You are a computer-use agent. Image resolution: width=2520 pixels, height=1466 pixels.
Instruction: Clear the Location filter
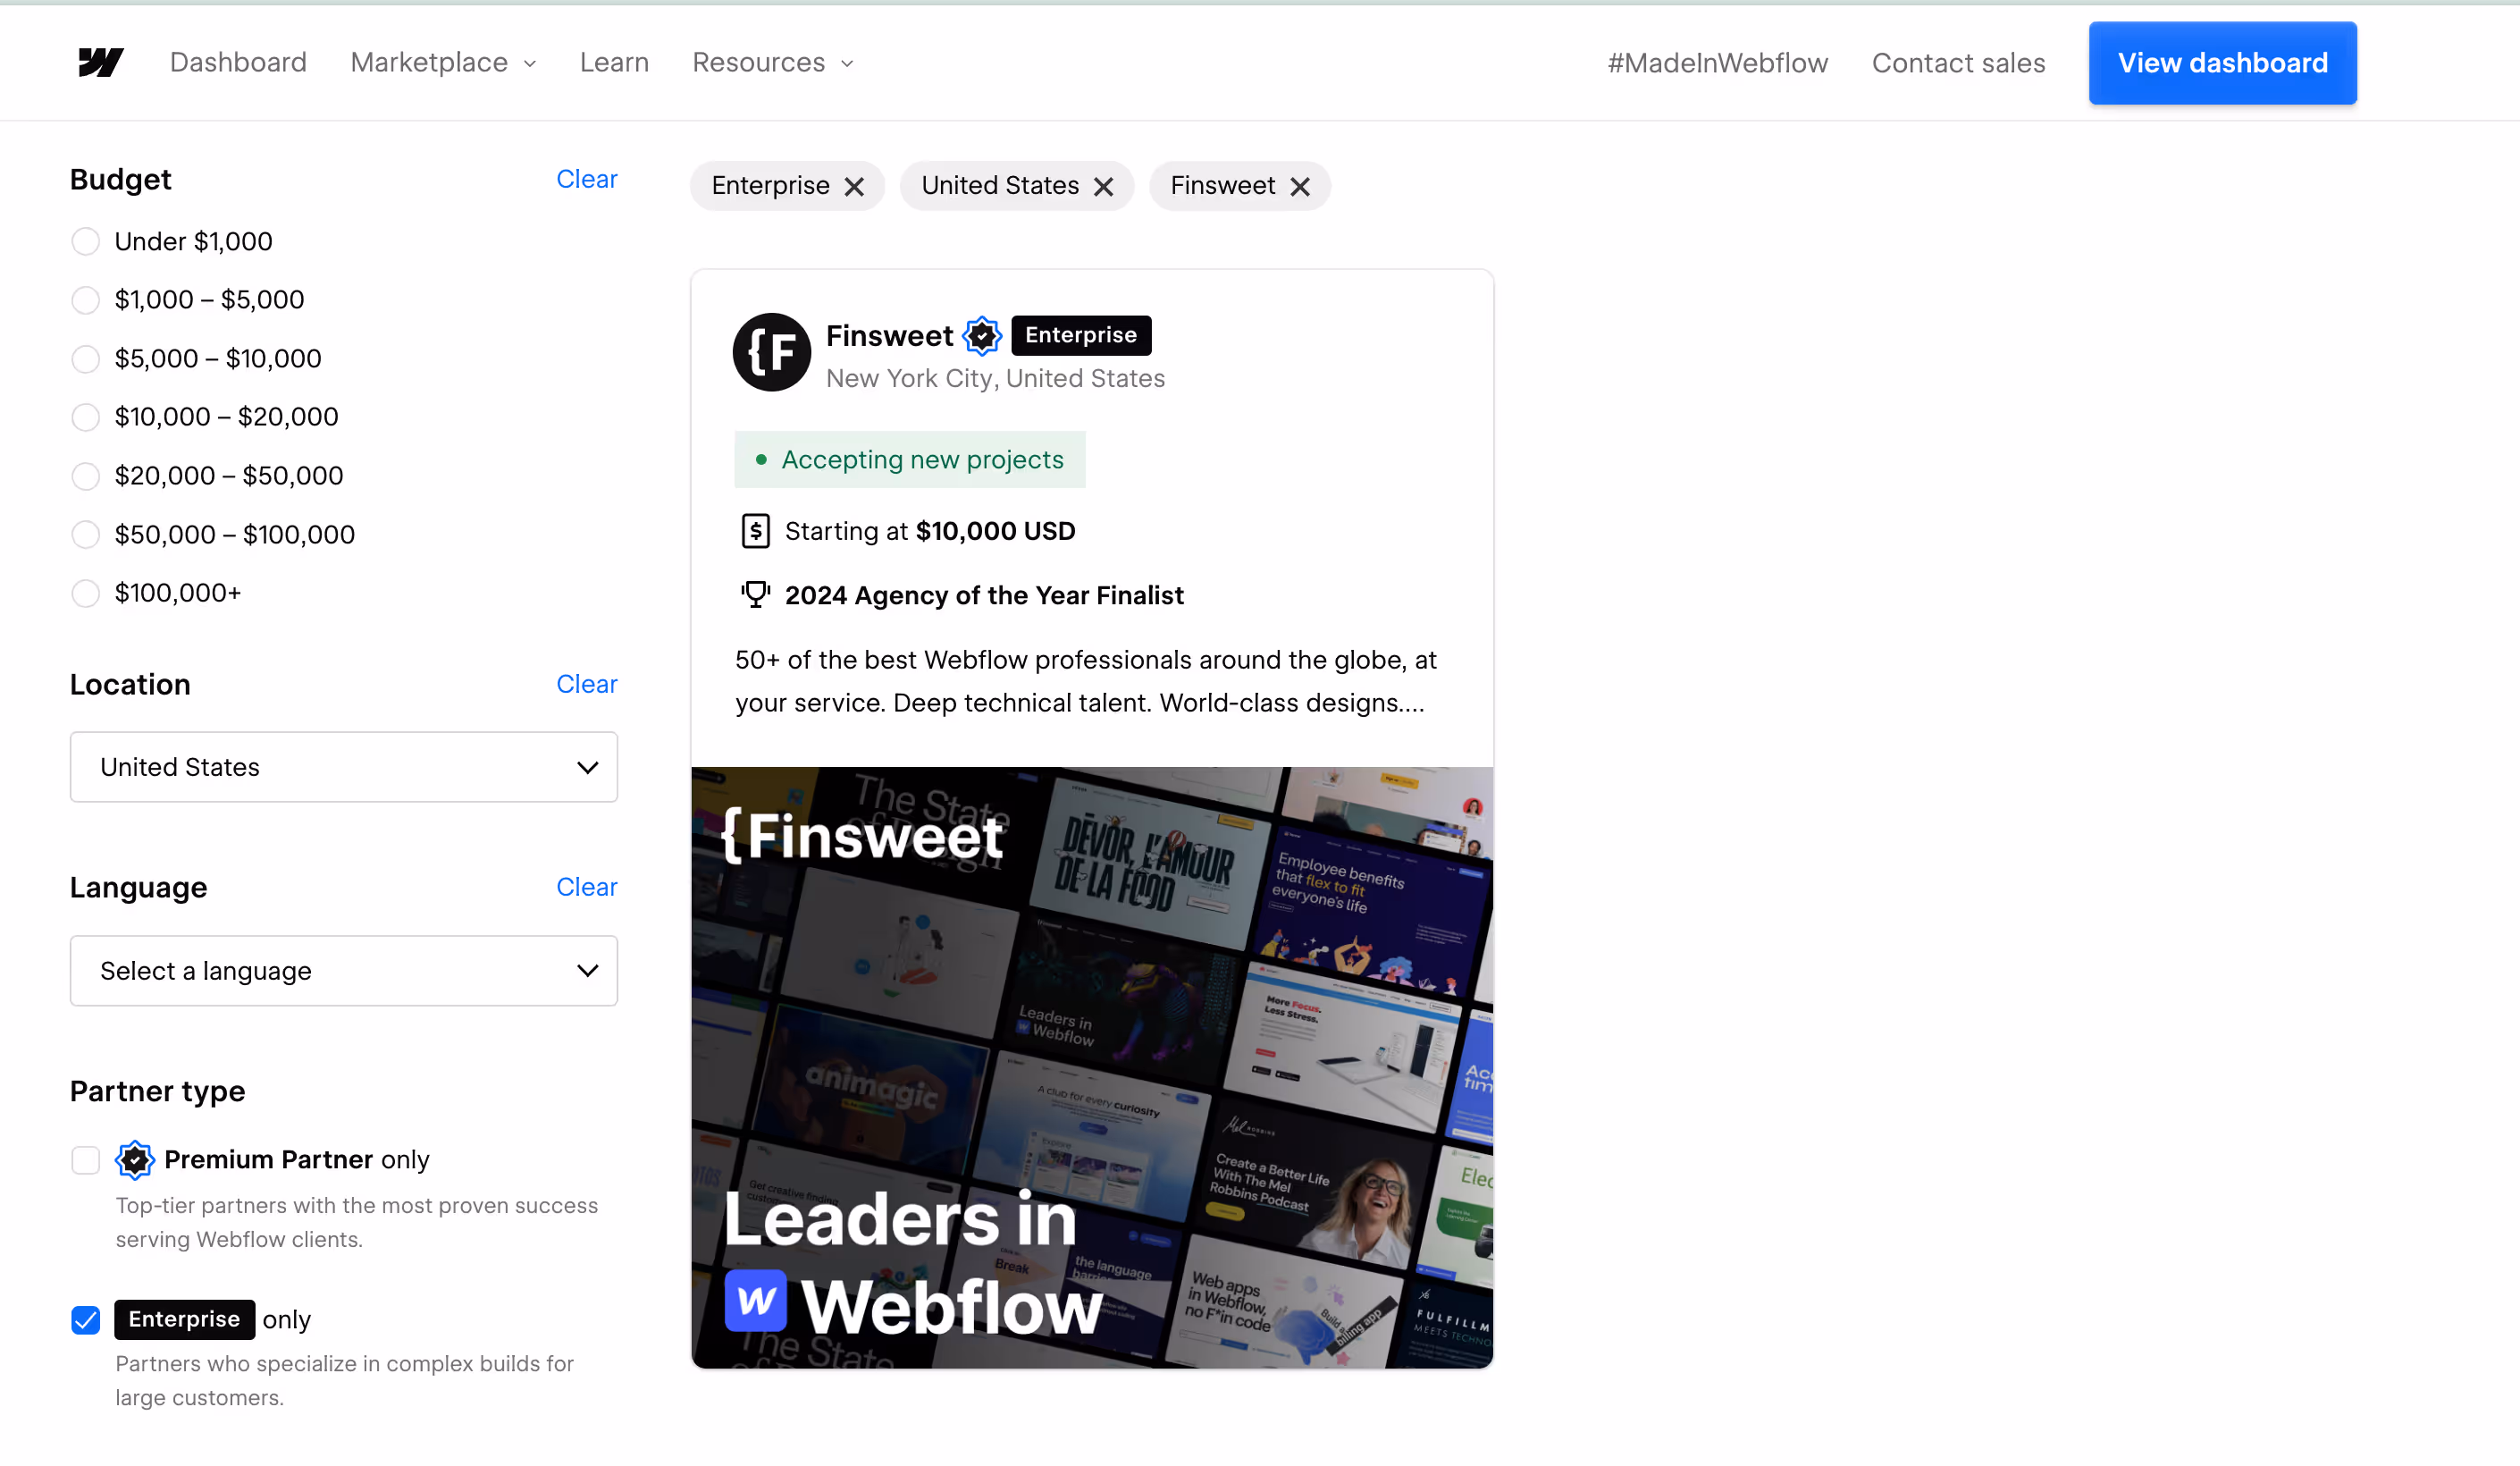(587, 684)
